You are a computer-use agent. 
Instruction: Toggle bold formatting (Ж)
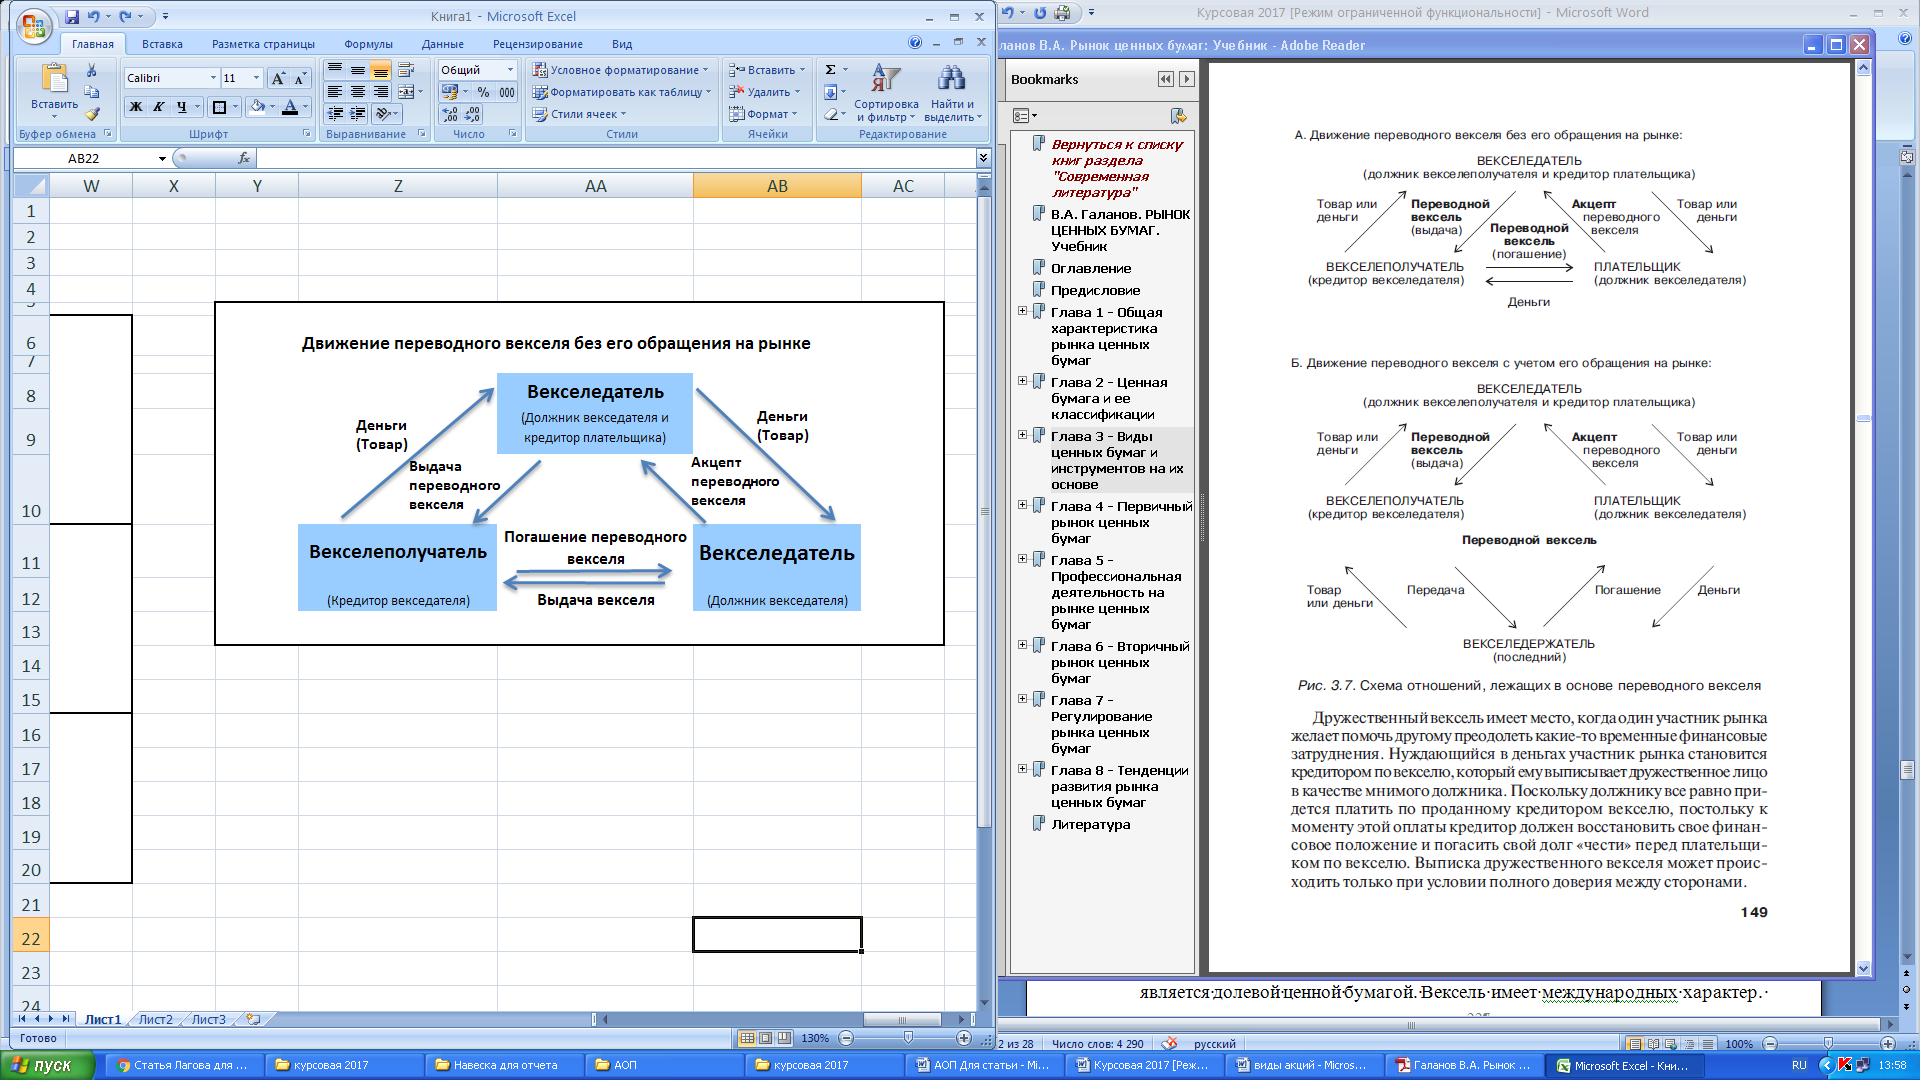click(x=136, y=107)
